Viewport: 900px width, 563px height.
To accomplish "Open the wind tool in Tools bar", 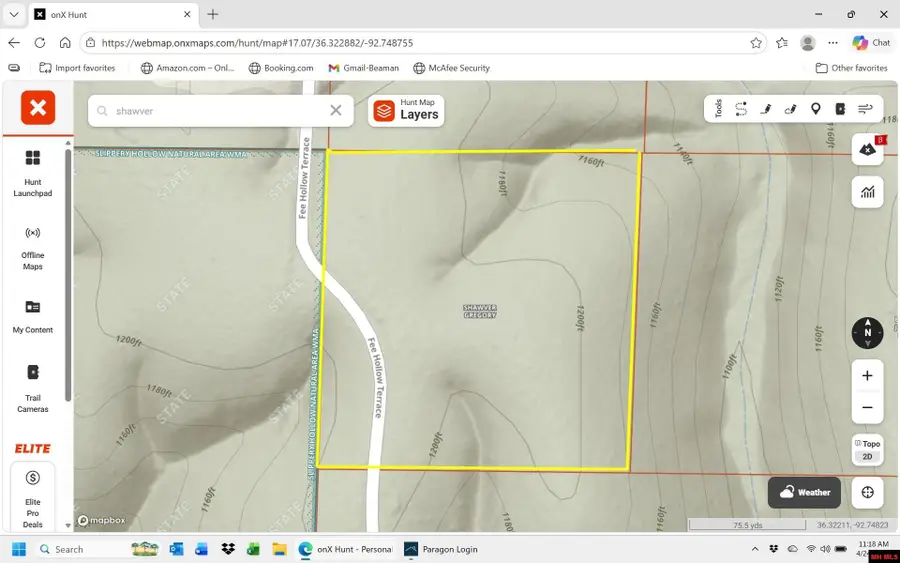I will 865,109.
